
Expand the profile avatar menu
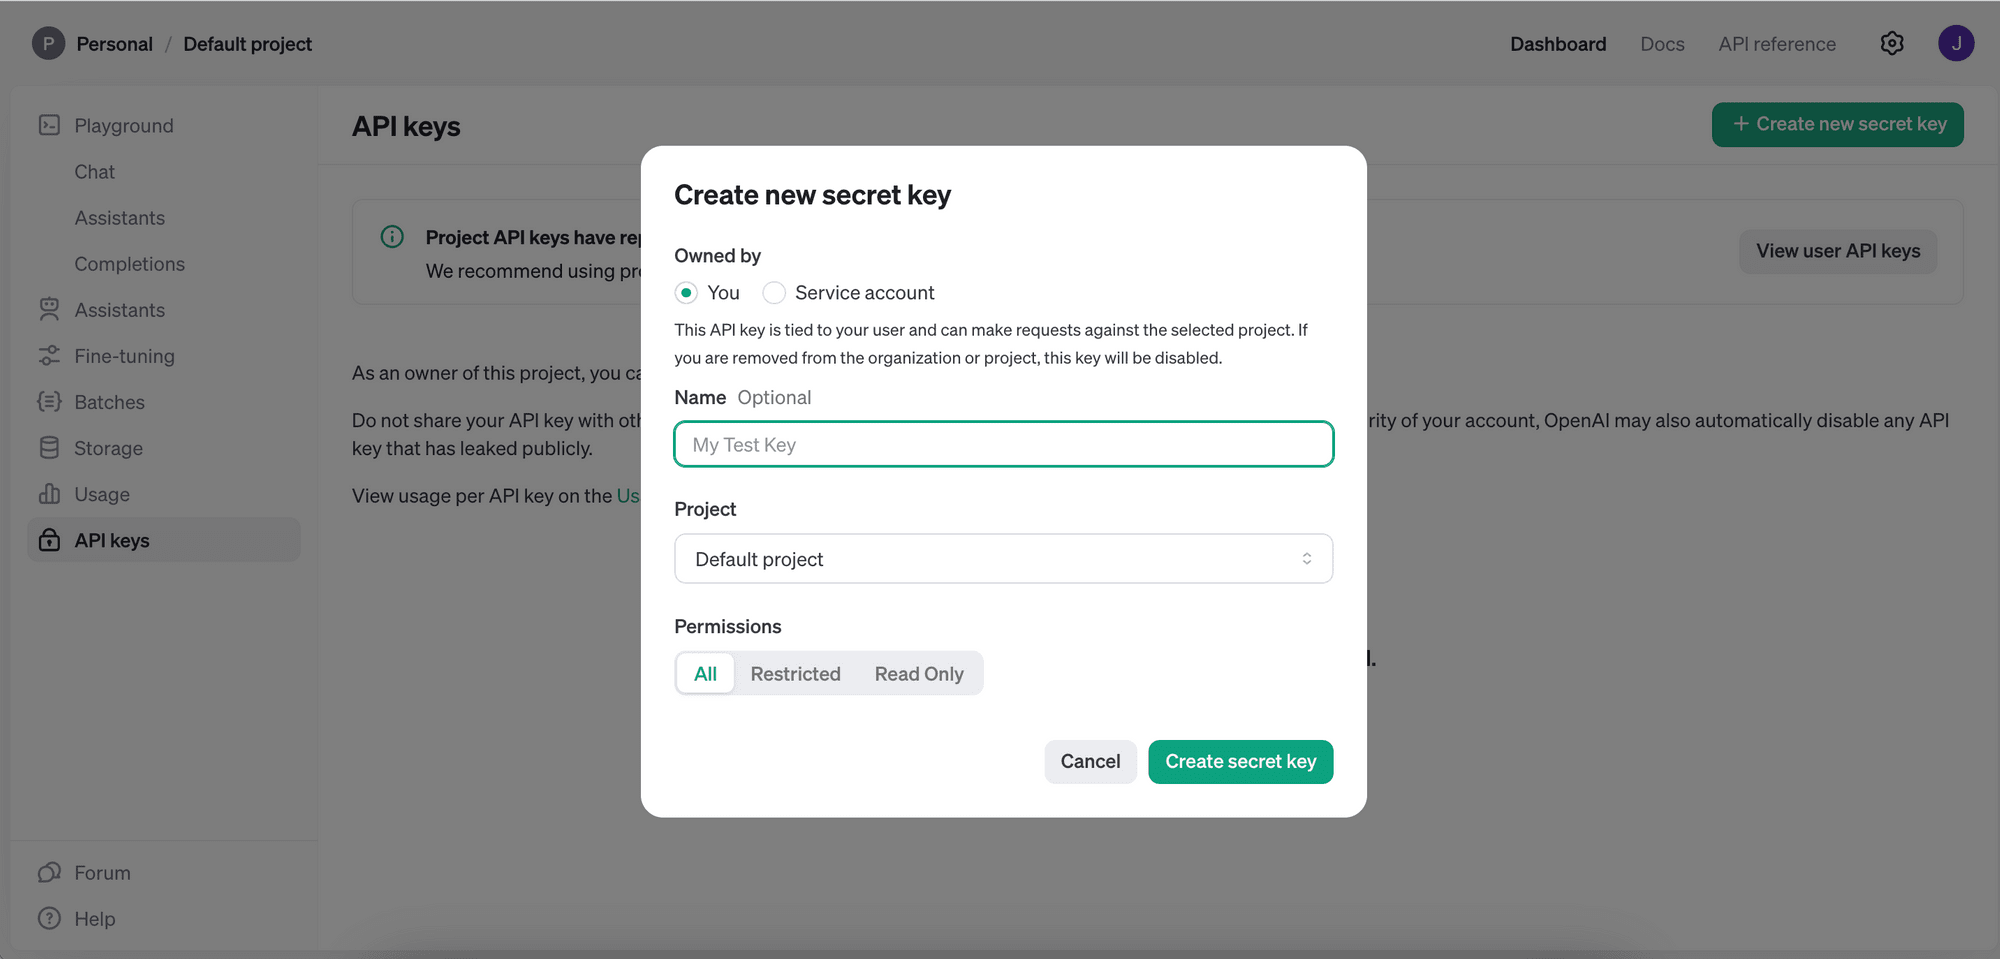tap(1956, 43)
